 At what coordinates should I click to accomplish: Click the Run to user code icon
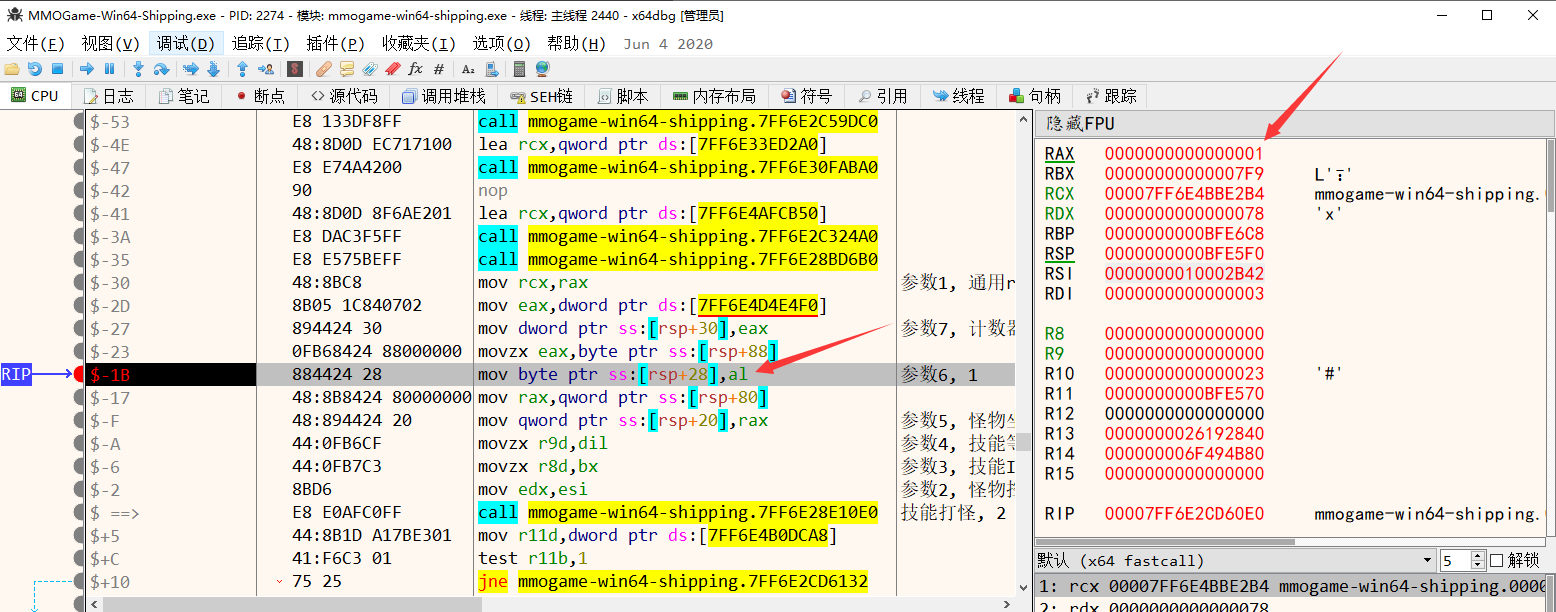point(266,69)
